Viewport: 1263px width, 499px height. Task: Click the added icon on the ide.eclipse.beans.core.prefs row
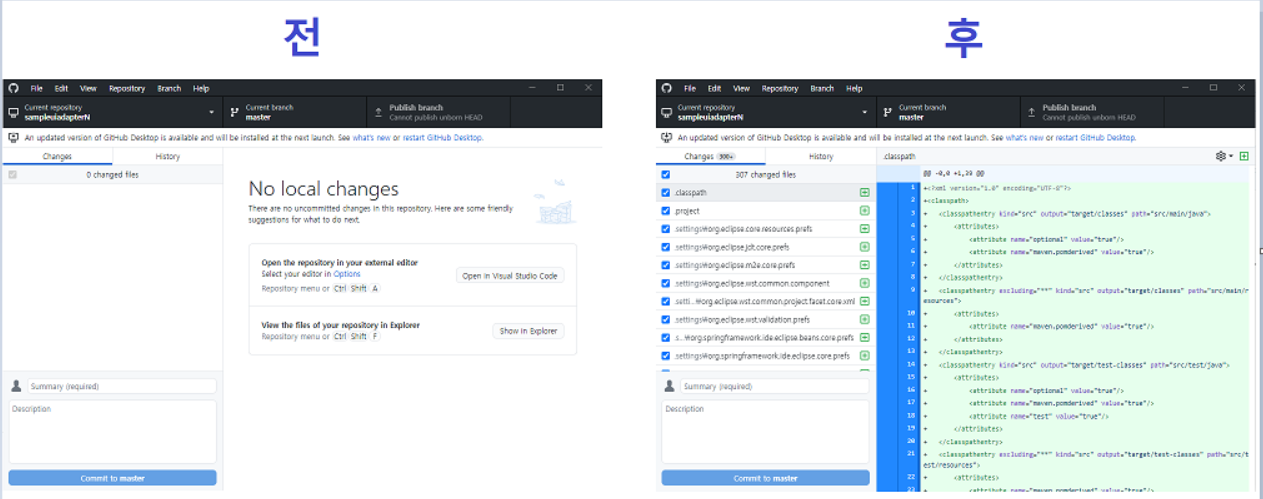coord(864,337)
